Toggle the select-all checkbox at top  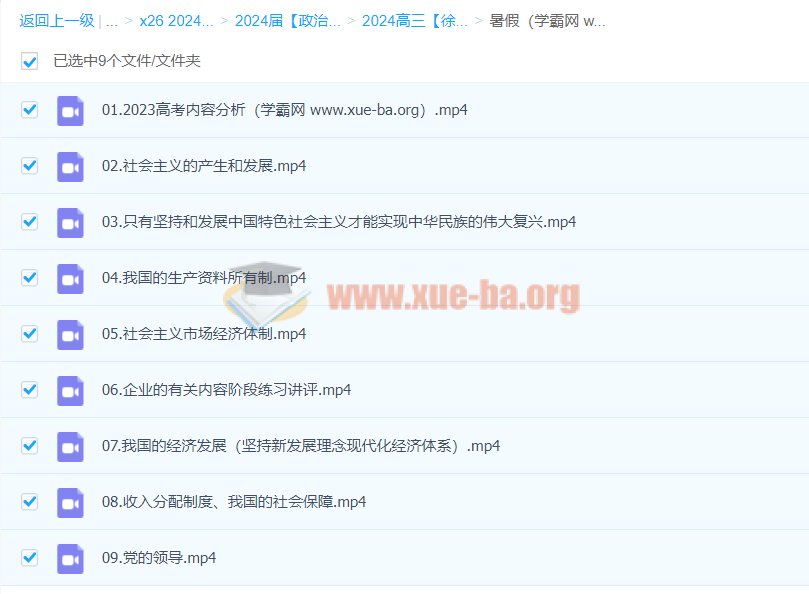point(30,61)
